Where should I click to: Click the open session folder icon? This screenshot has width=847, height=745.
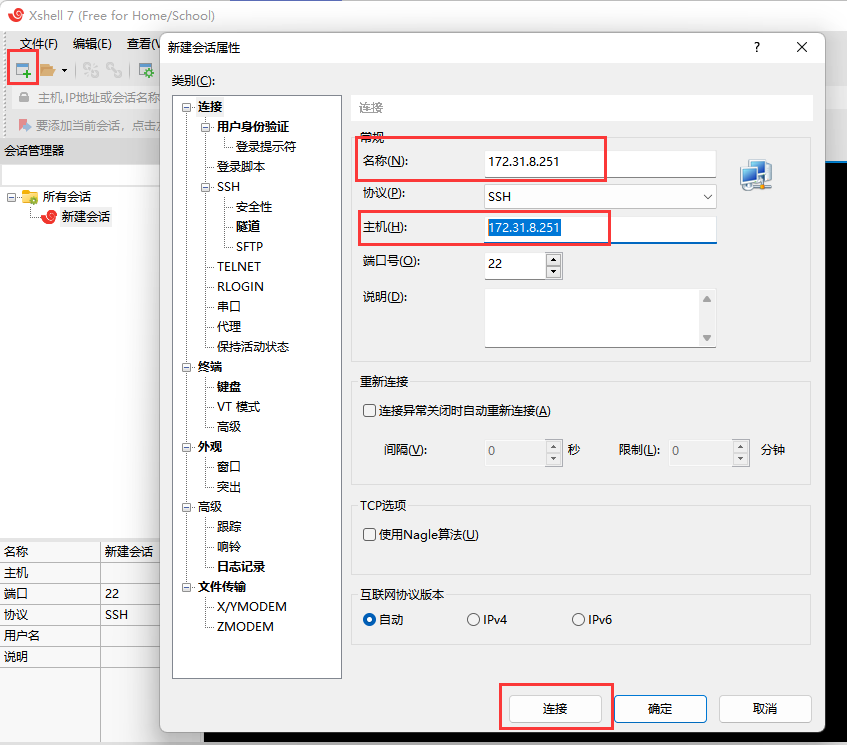pos(47,70)
